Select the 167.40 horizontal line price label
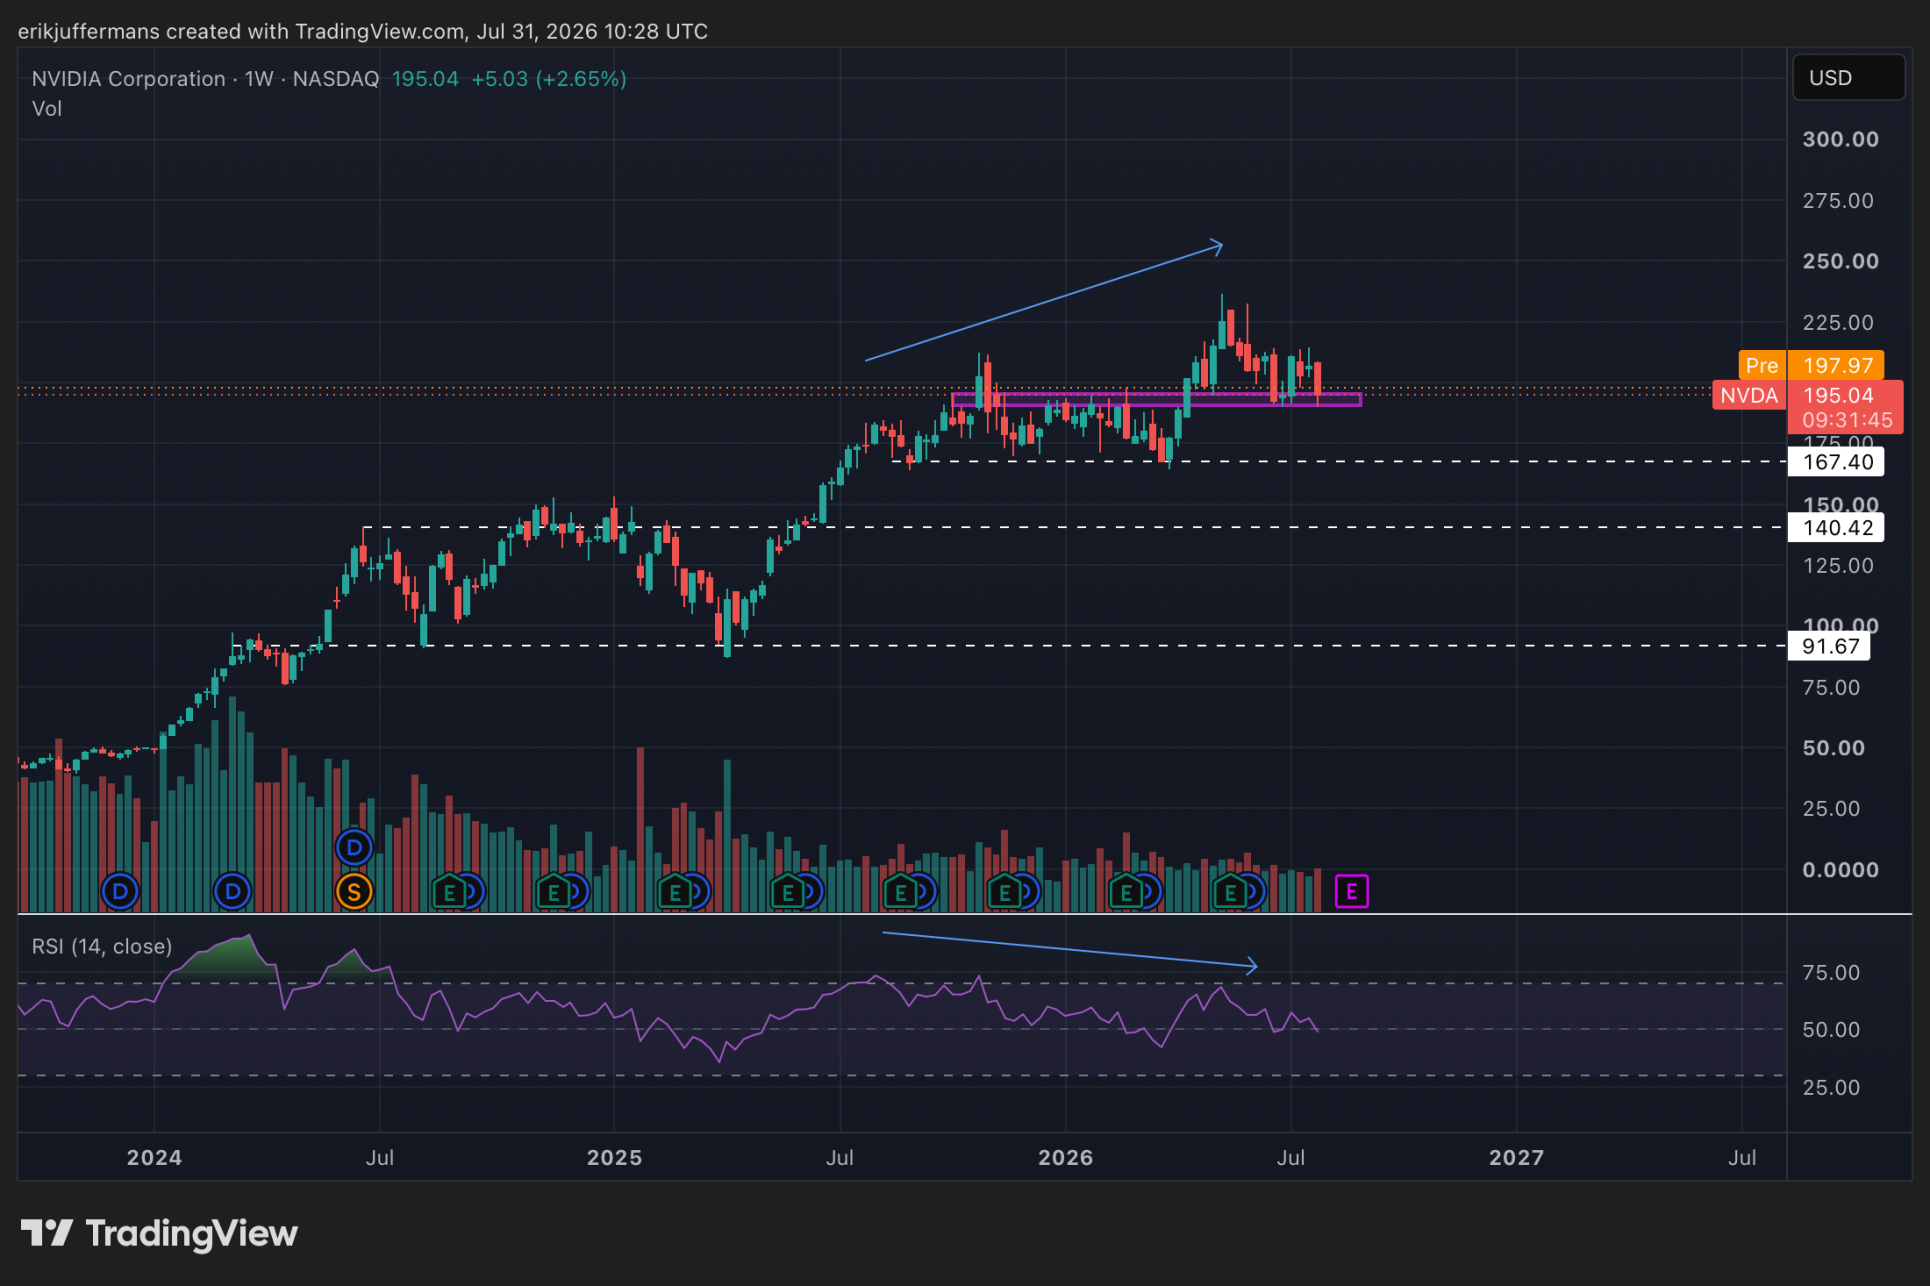The image size is (1930, 1286). [x=1837, y=462]
